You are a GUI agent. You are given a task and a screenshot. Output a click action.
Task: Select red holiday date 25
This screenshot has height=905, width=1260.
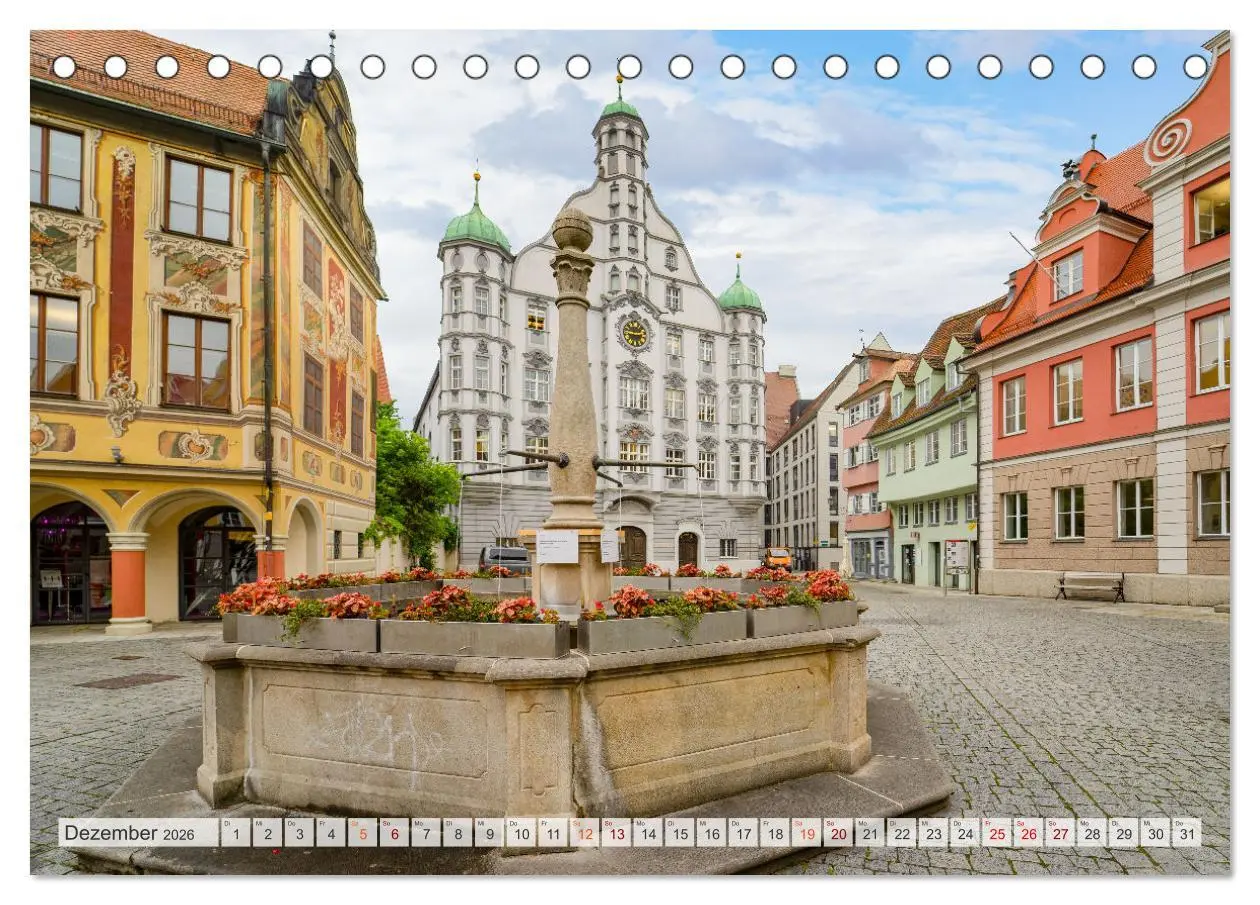995,833
